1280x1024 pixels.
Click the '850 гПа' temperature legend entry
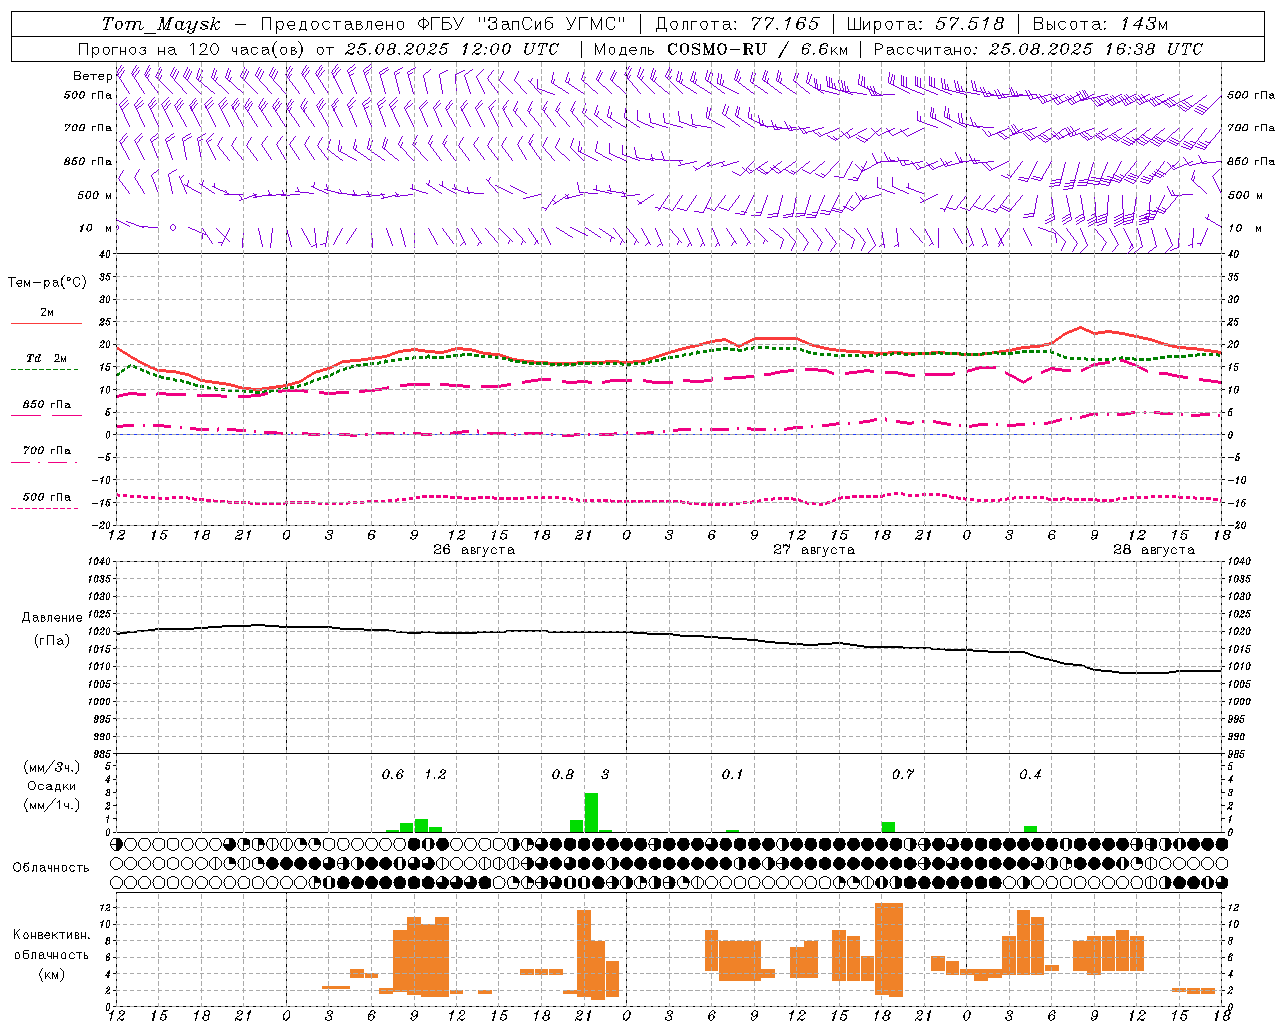coord(46,409)
